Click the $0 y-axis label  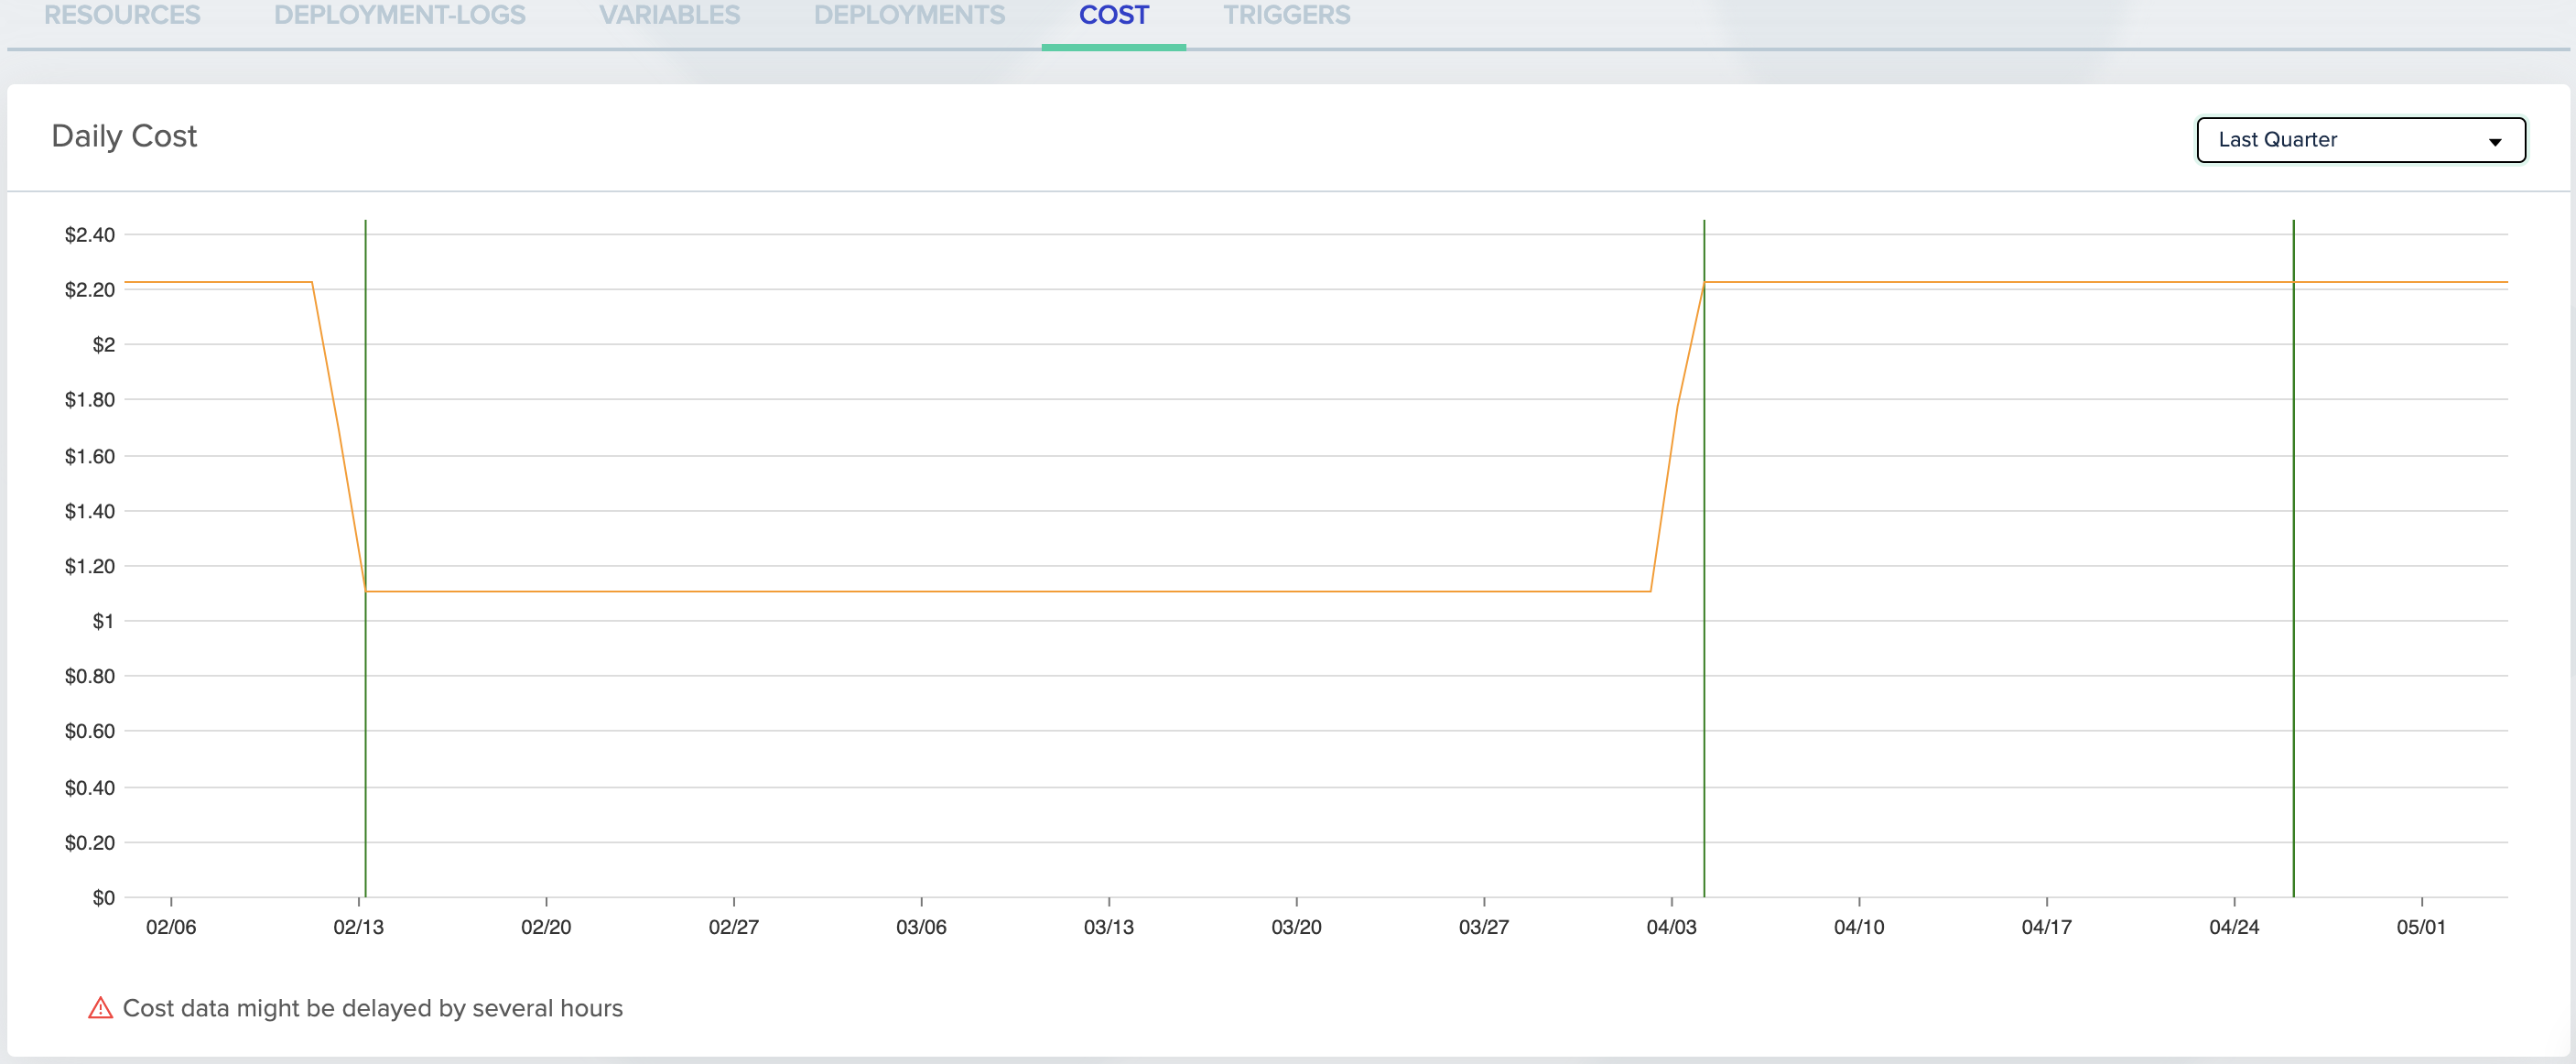(x=103, y=897)
